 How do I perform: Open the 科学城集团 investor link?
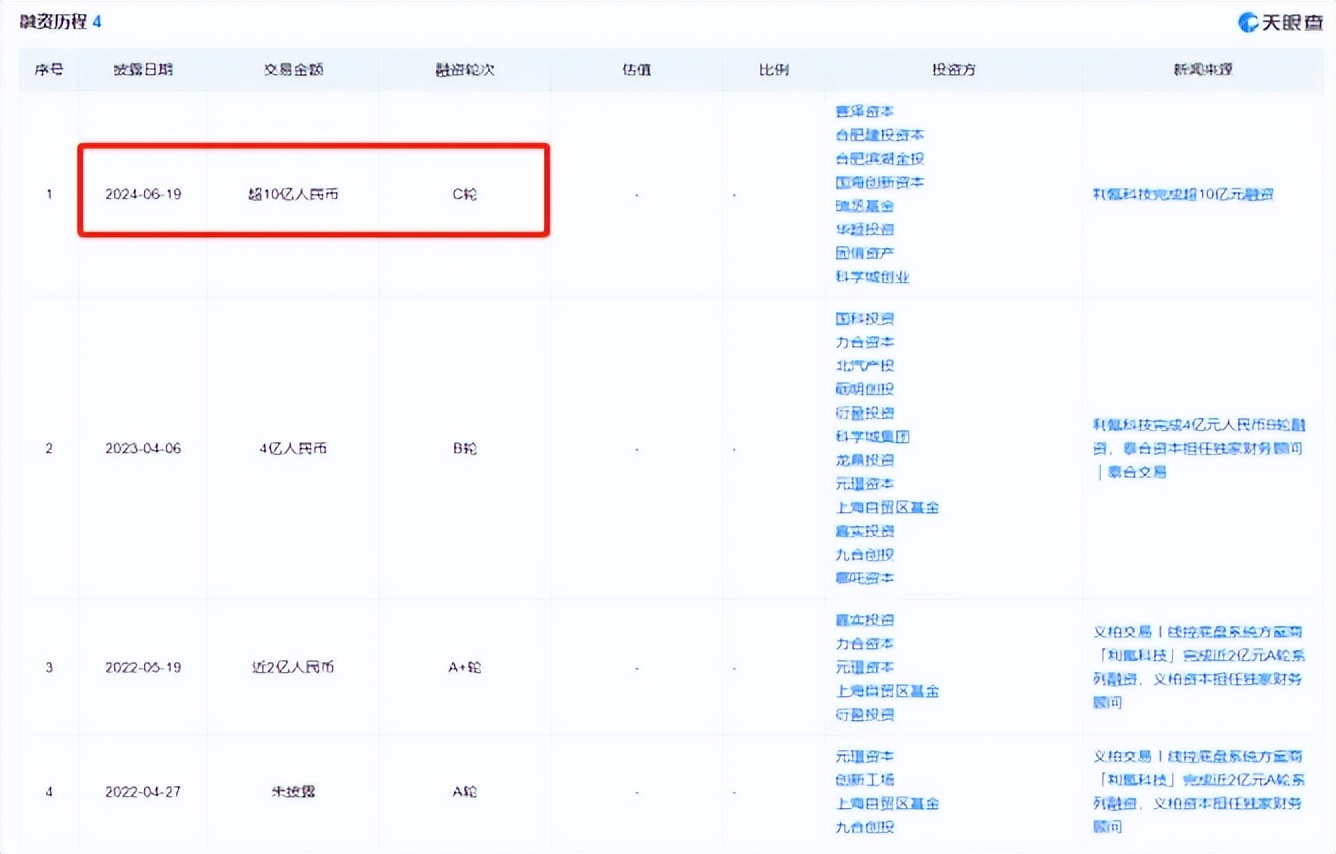point(873,437)
